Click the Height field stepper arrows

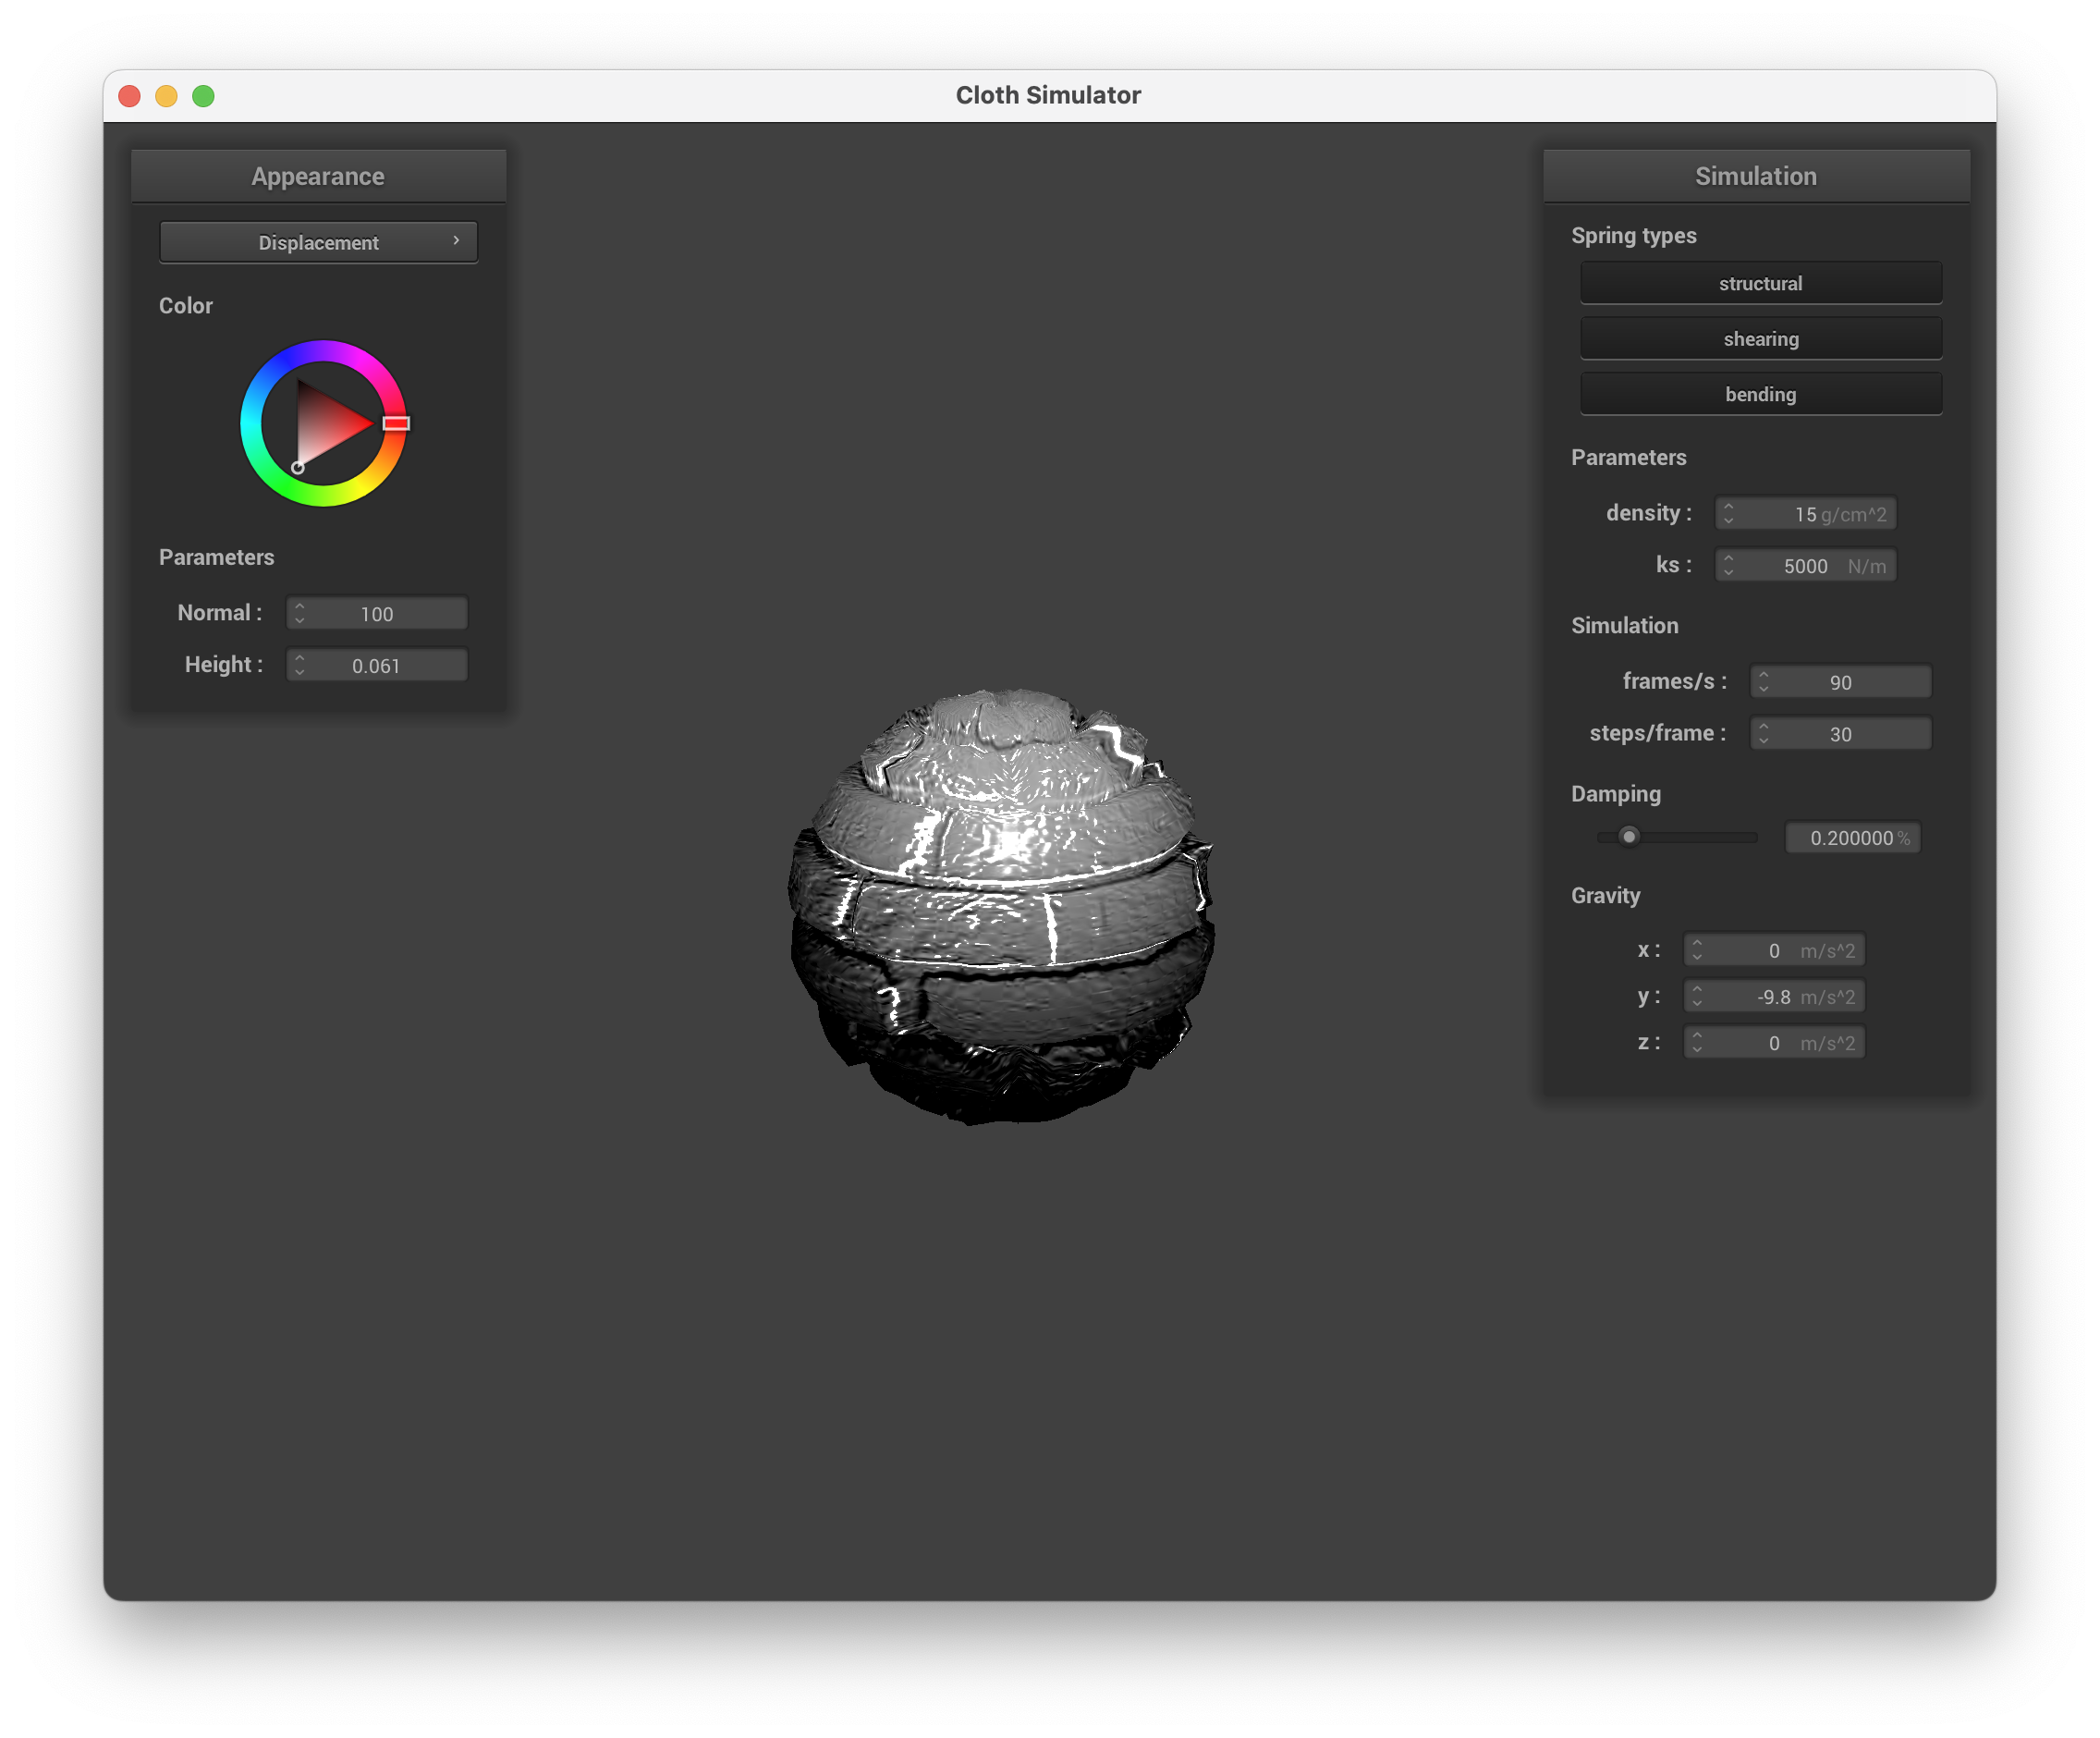(299, 665)
